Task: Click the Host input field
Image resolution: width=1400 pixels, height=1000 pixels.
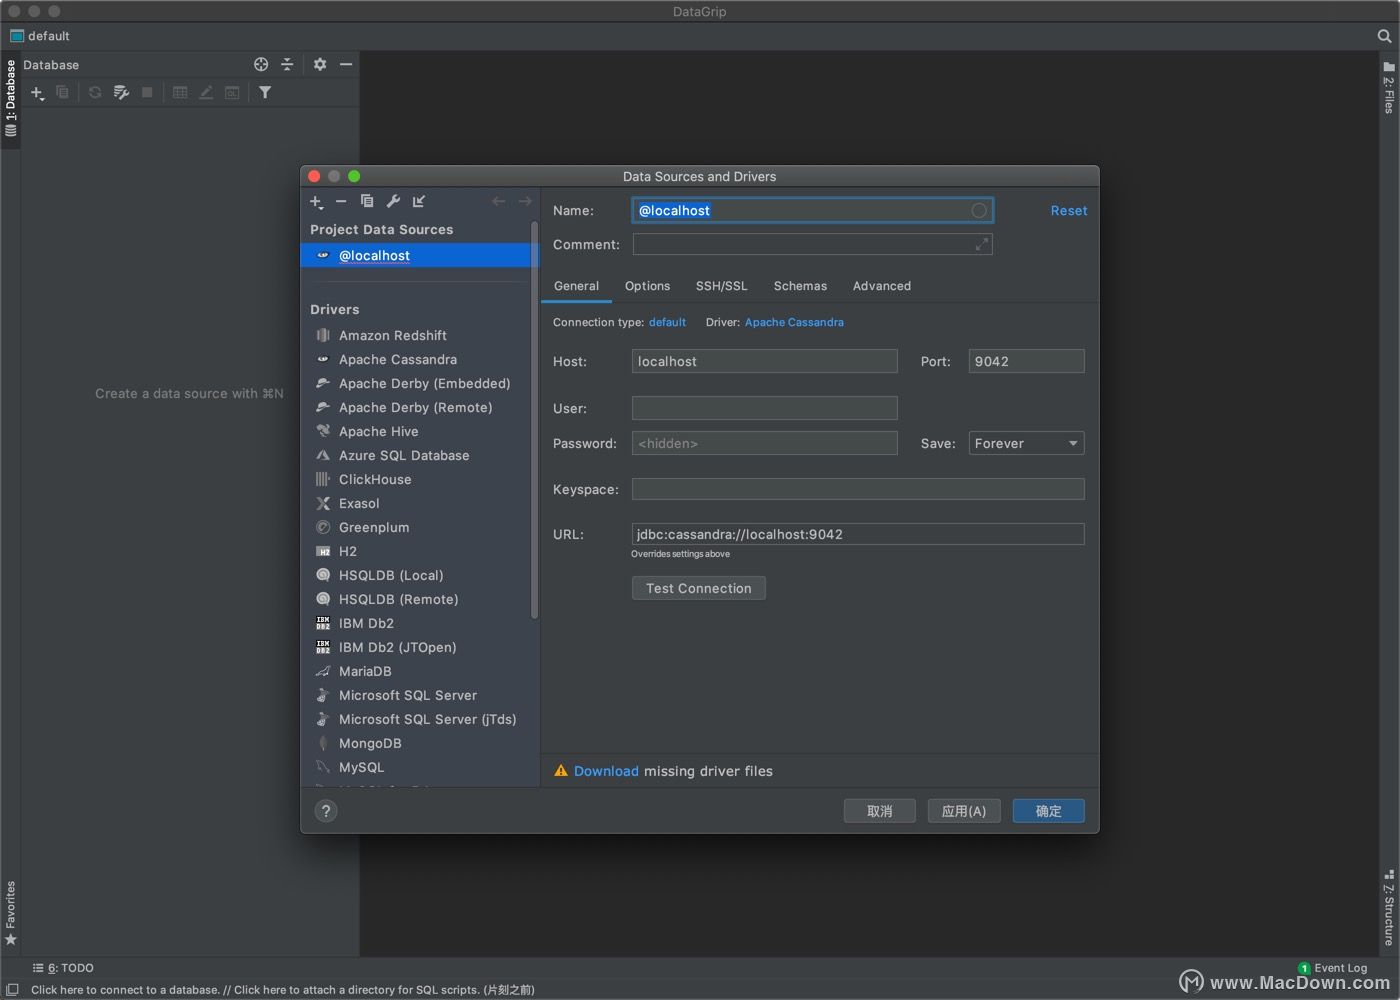Action: click(764, 361)
